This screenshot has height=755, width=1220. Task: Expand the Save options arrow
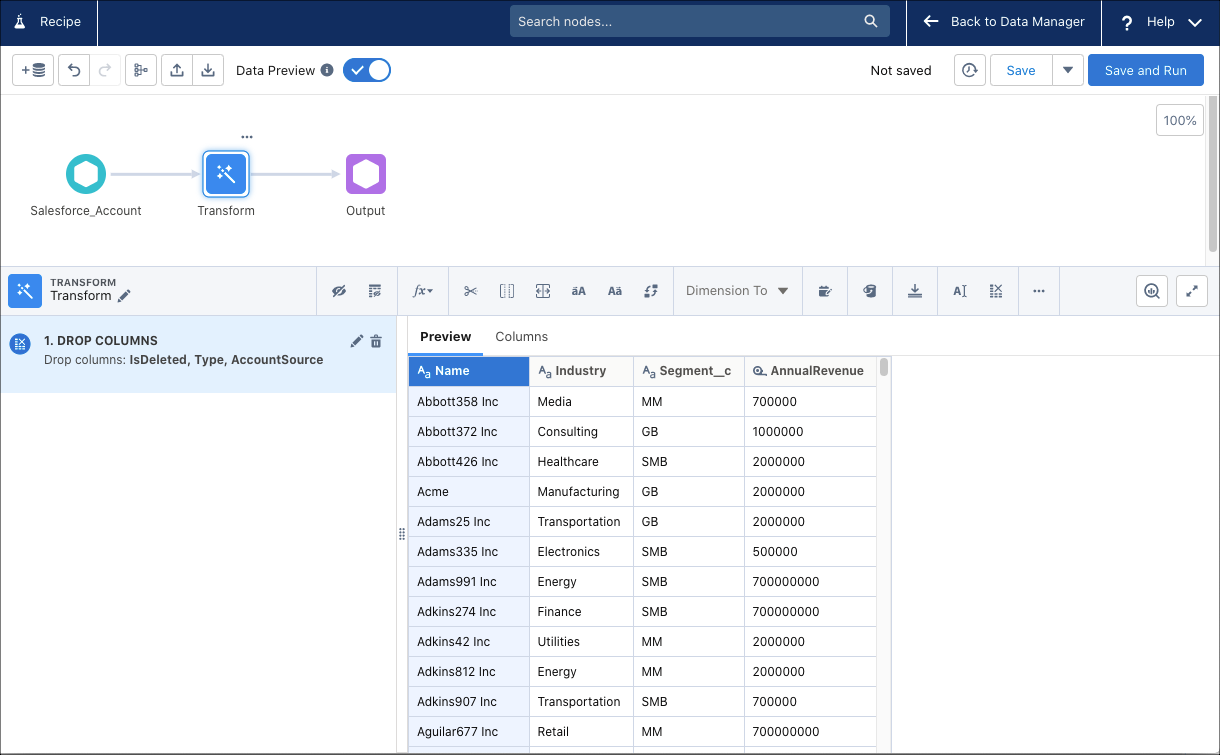click(1068, 70)
